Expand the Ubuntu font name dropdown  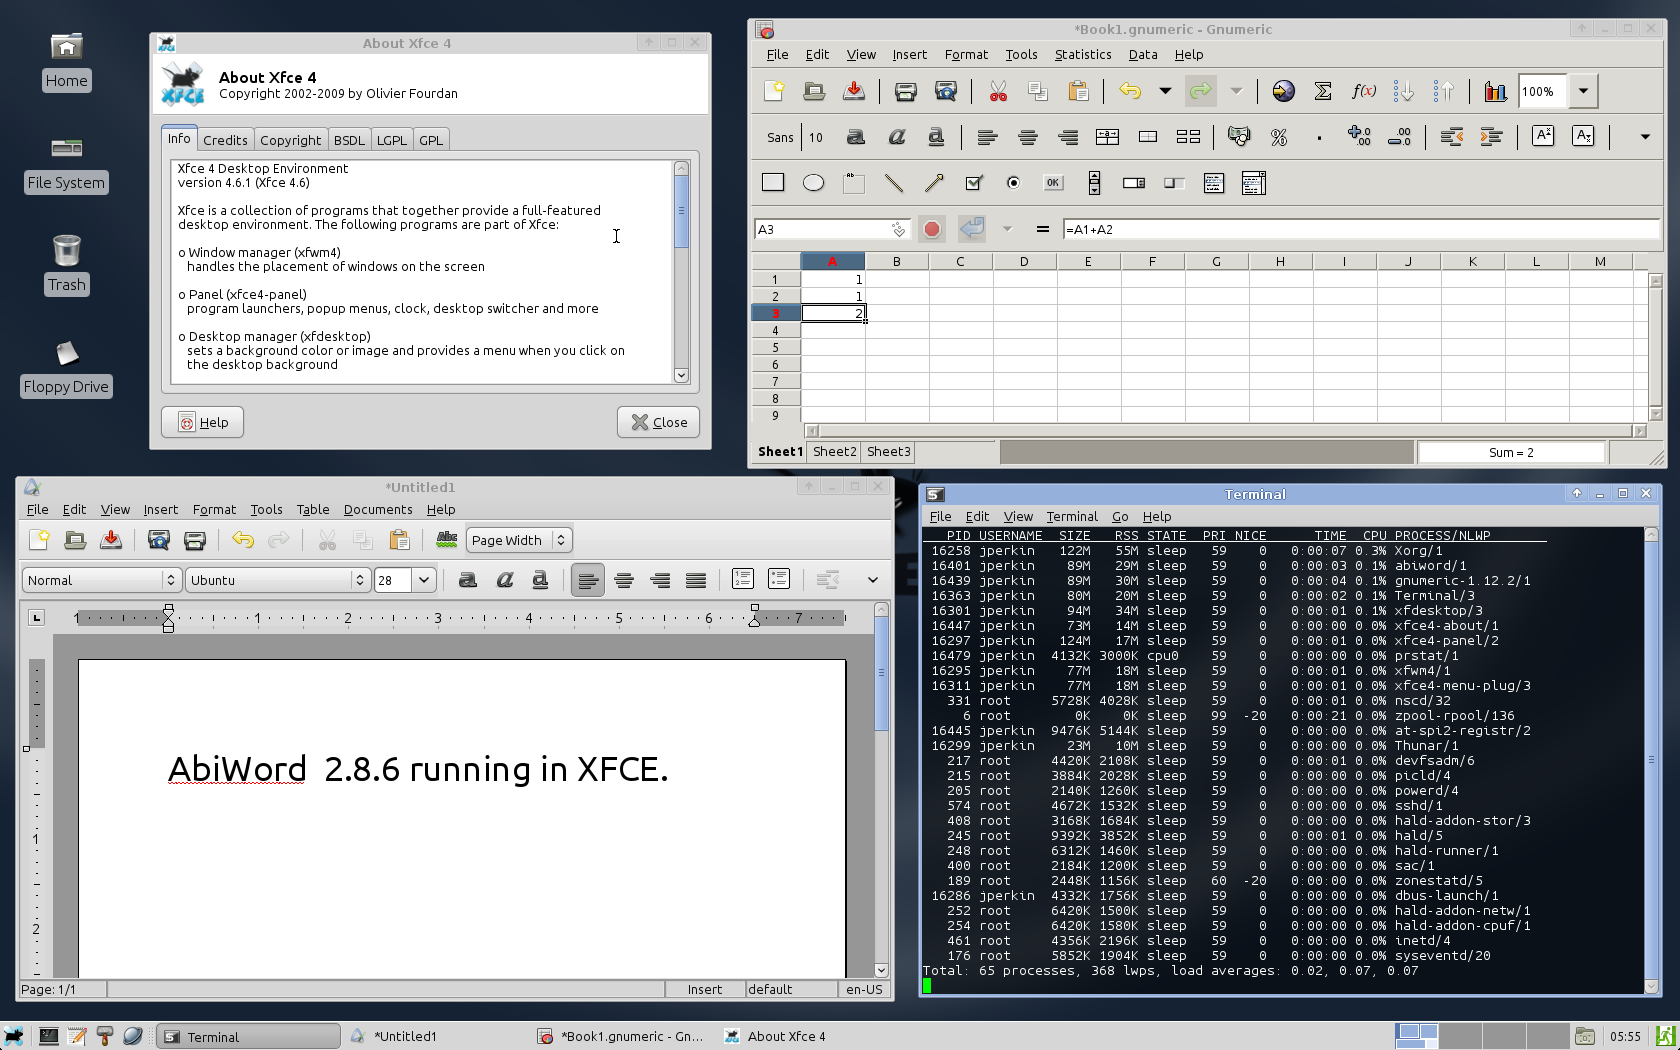[359, 580]
